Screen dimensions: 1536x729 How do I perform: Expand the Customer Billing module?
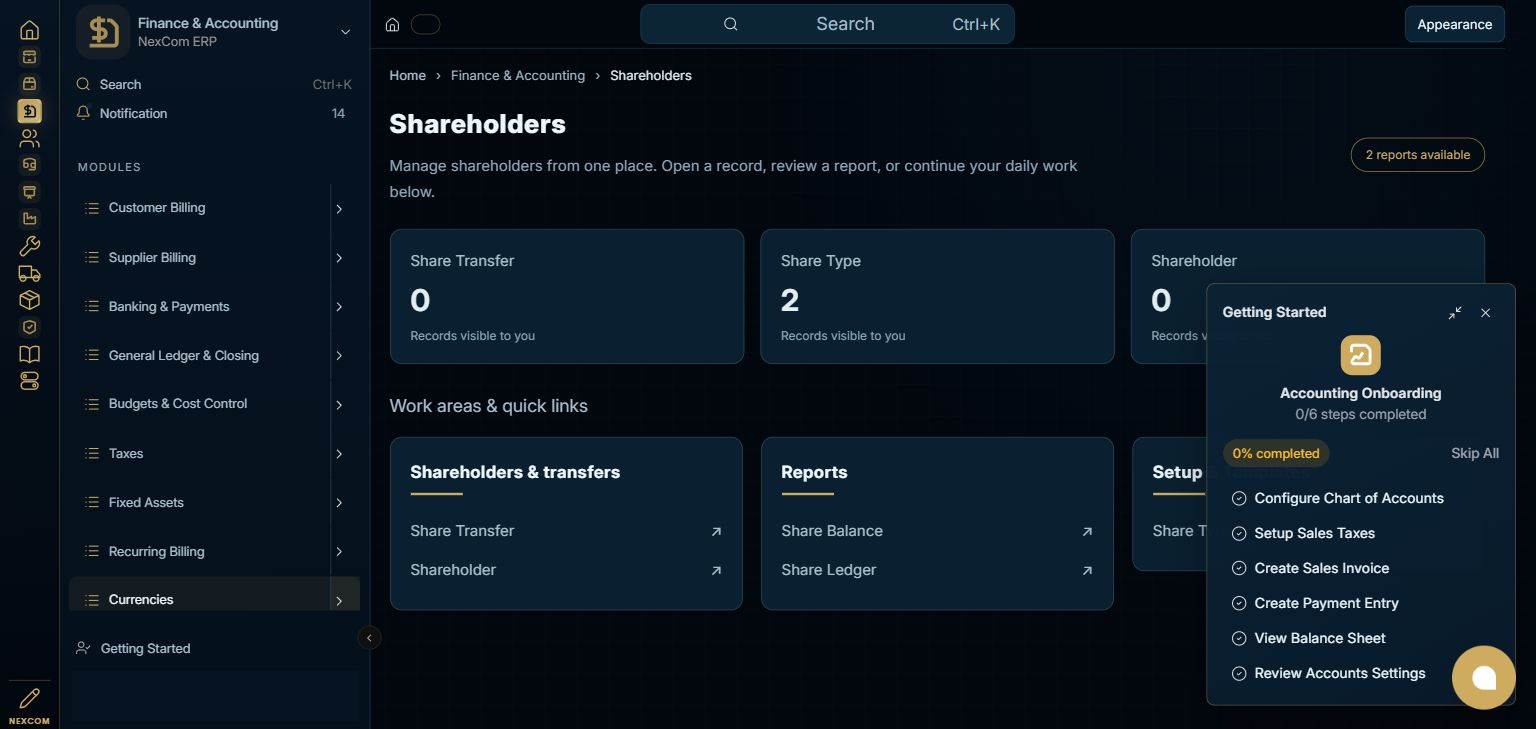339,209
